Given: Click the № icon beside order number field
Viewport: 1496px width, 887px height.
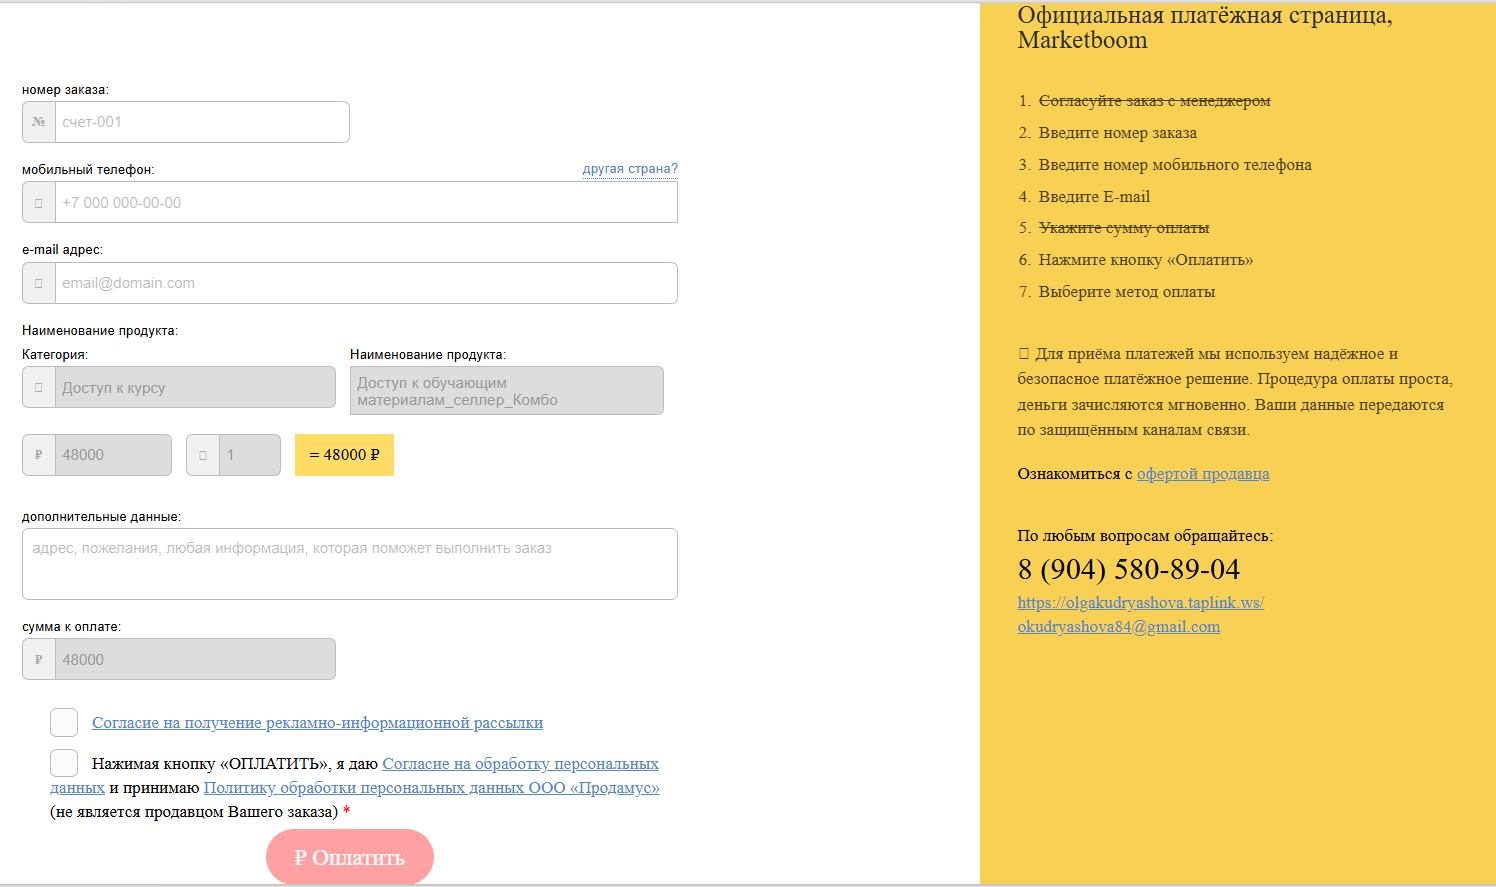Looking at the screenshot, I should point(39,122).
